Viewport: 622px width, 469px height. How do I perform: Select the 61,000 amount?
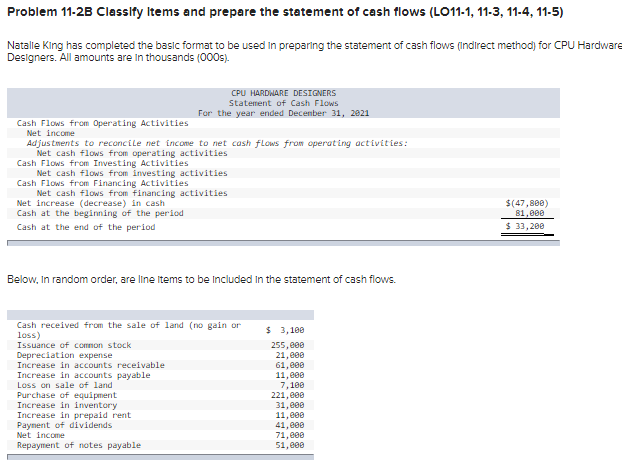point(290,365)
